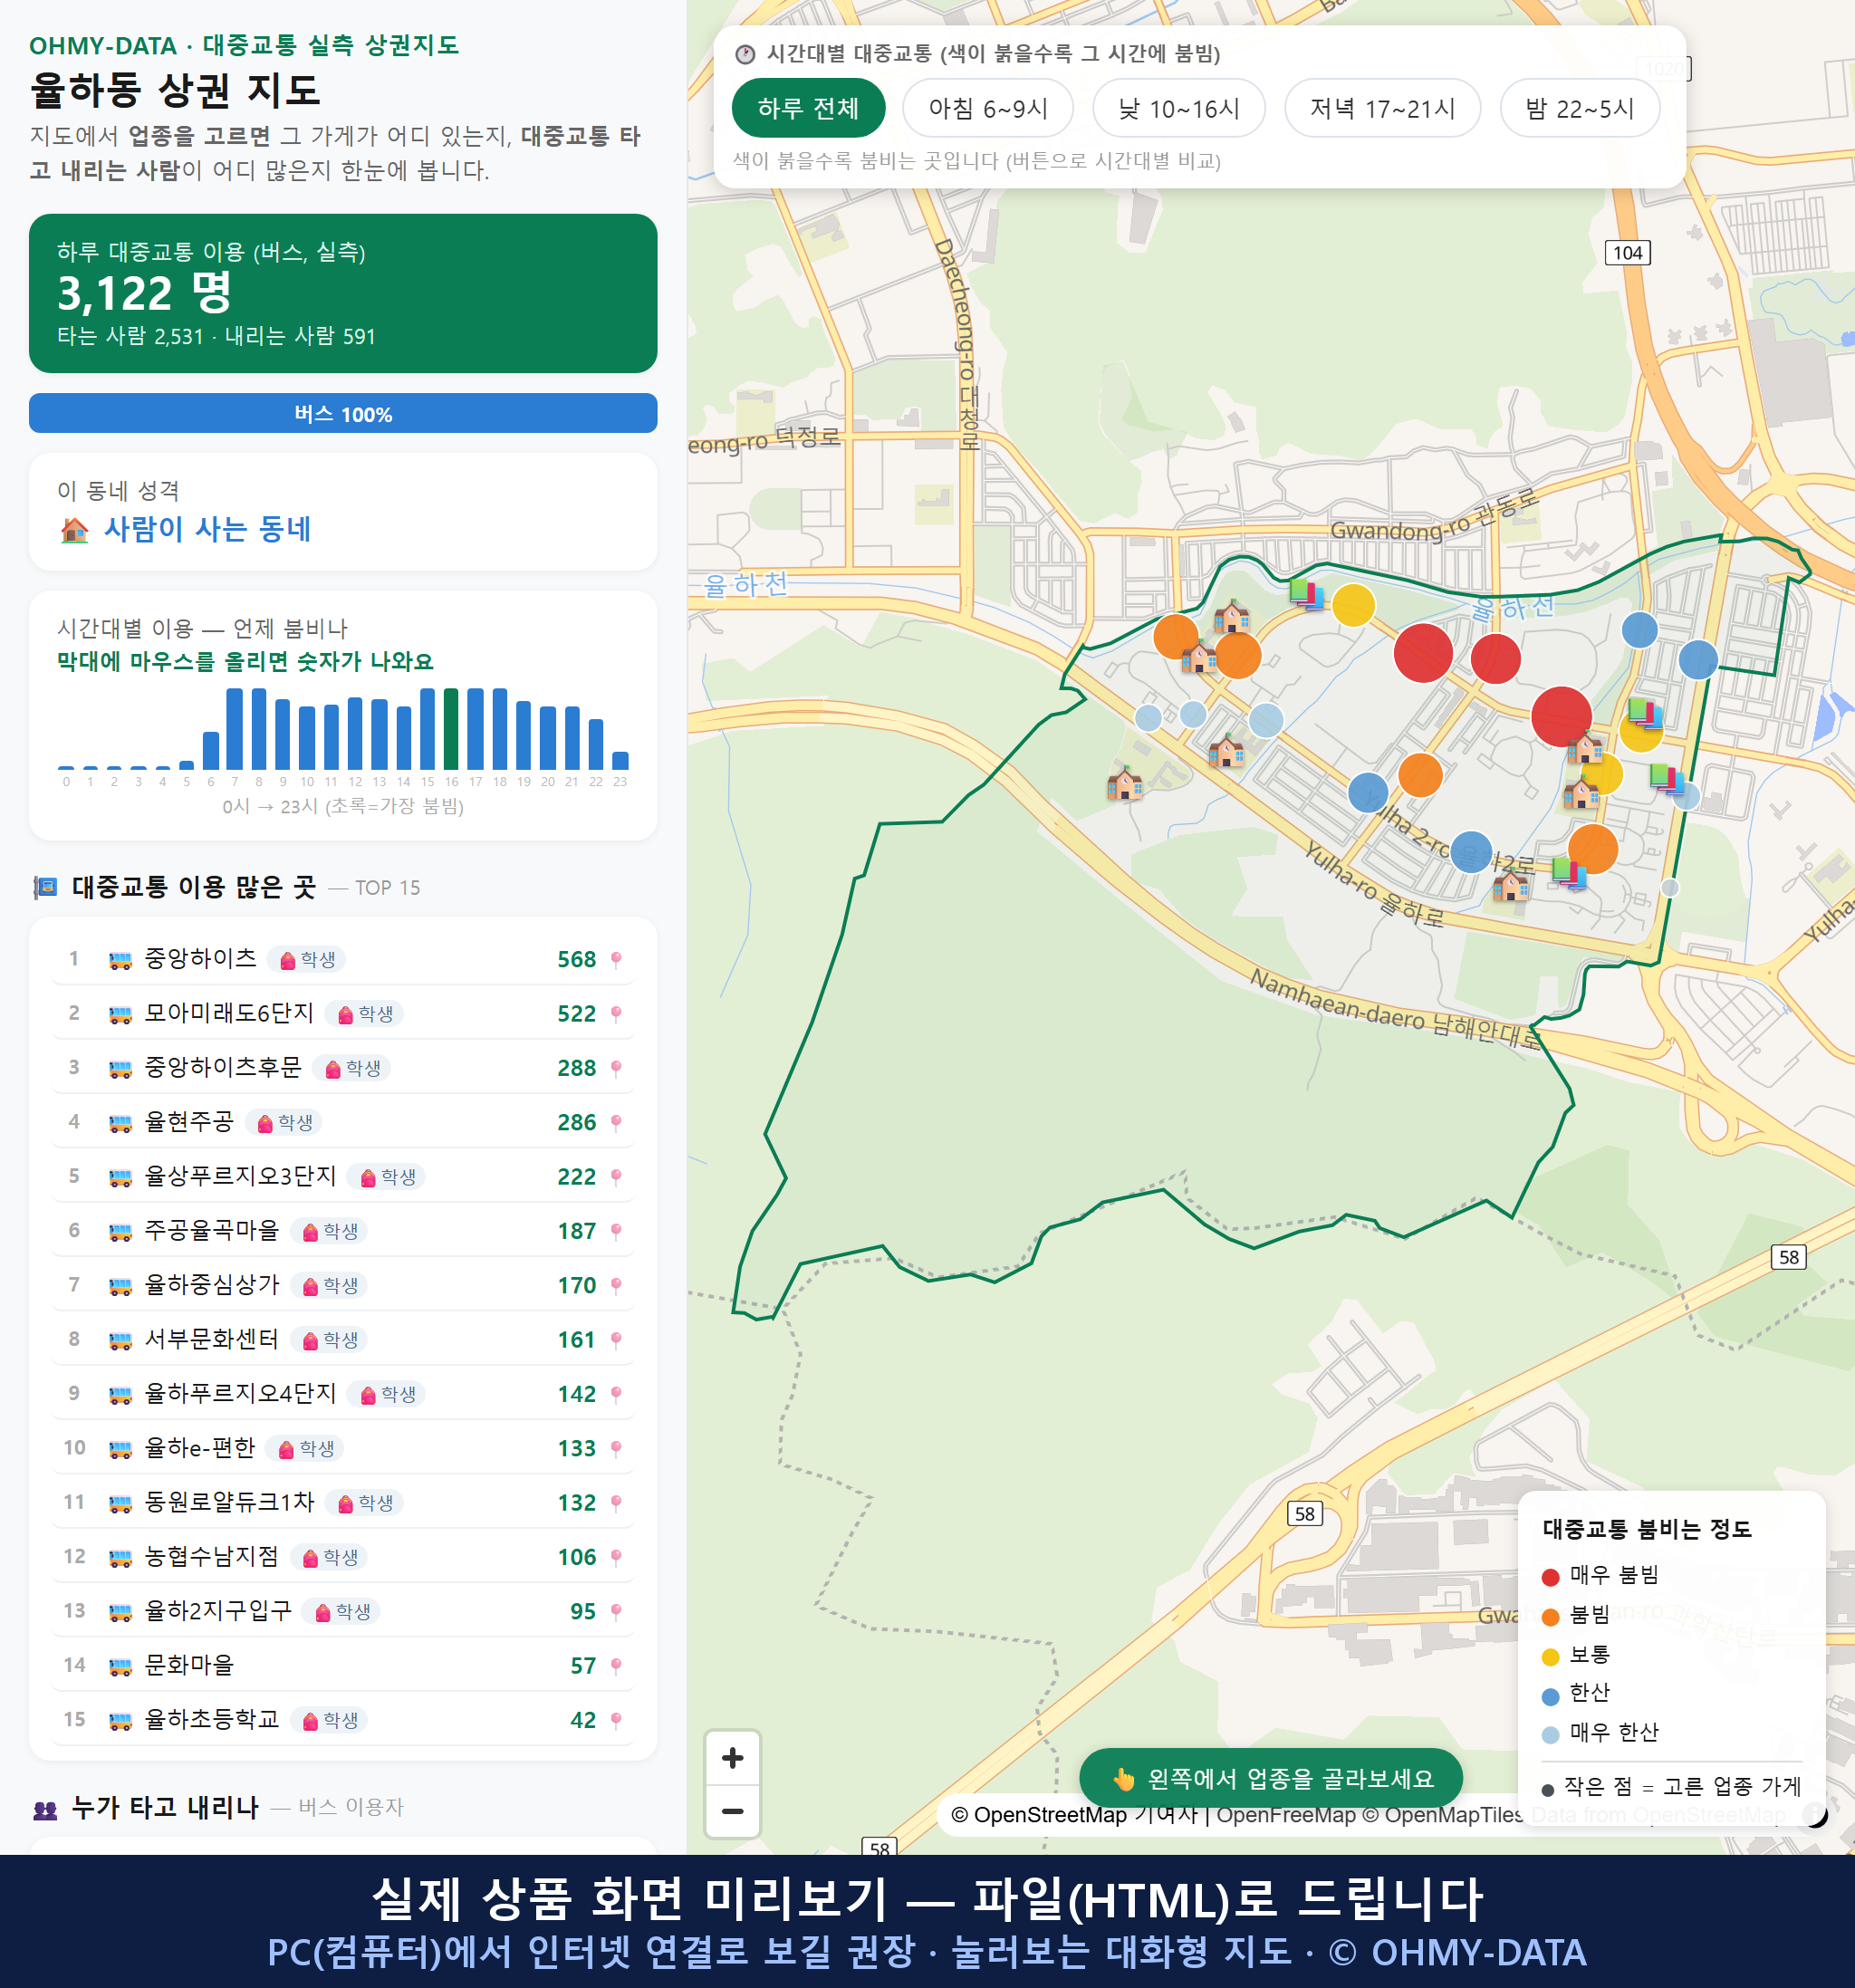Click the bus icon beside 동원로얄듀크1차
Image resolution: width=1855 pixels, height=1988 pixels.
coord(120,1503)
